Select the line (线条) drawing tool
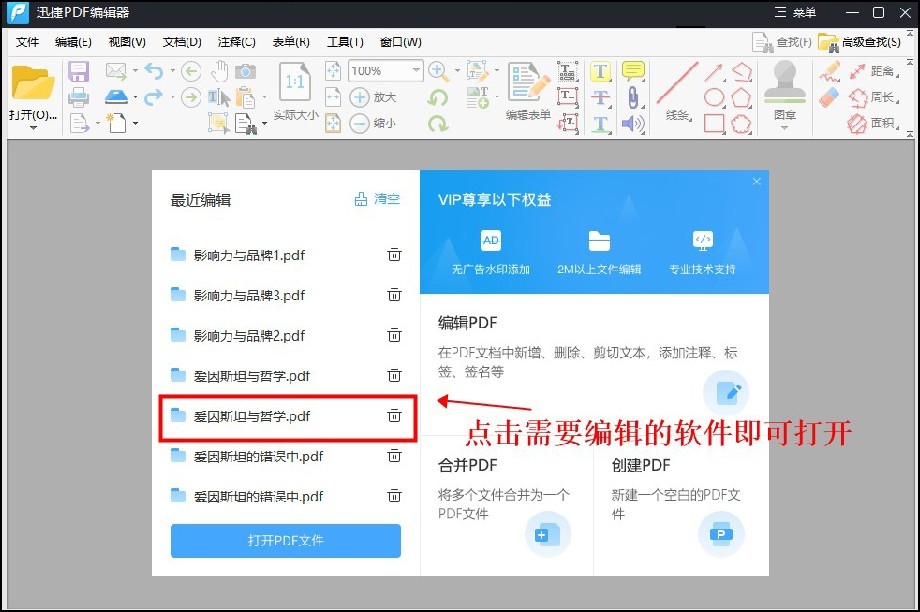Screen dimensions: 920x612 (676, 82)
